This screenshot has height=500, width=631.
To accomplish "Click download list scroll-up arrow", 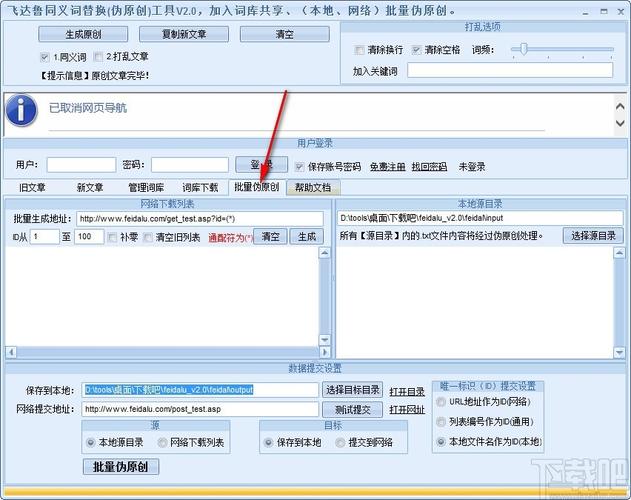I will (x=324, y=253).
